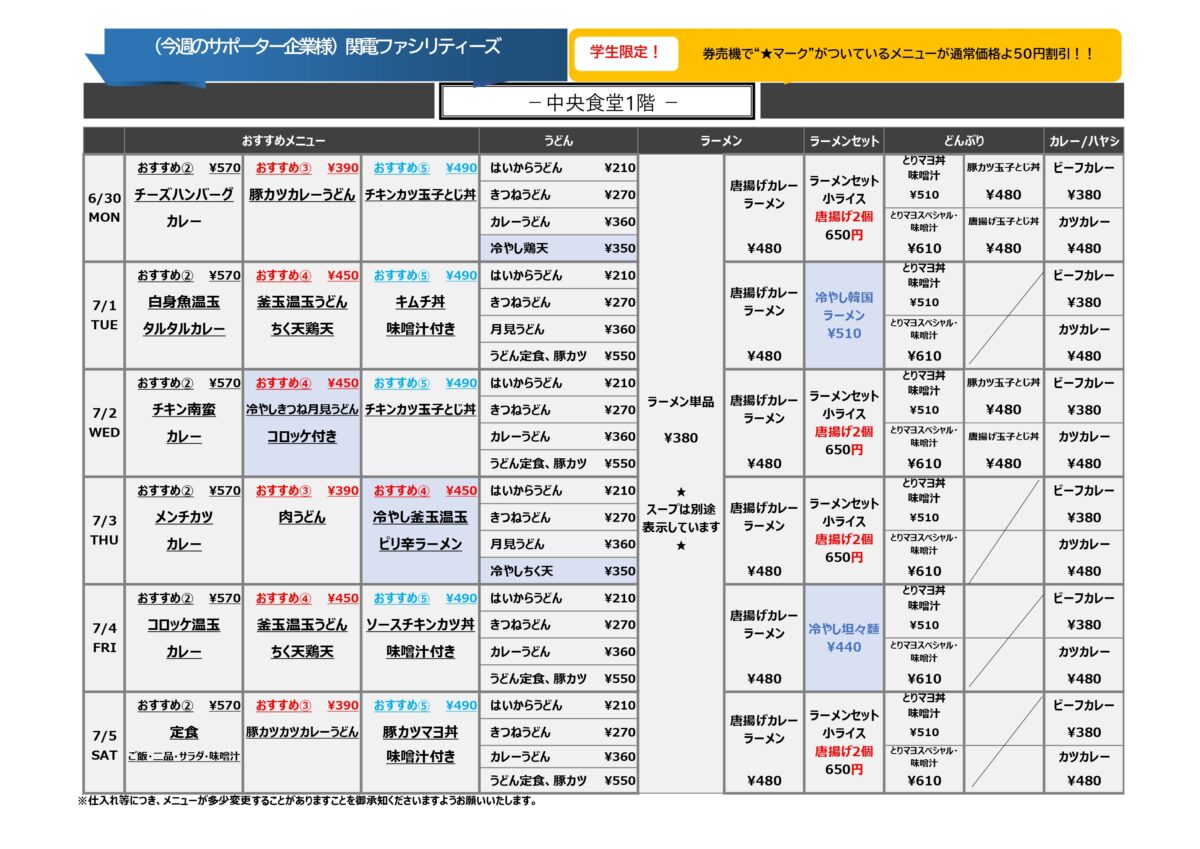Click うどん定食、豚カツ ¥550 in Tuesday's row
The width and height of the screenshot is (1200, 849).
tap(559, 356)
